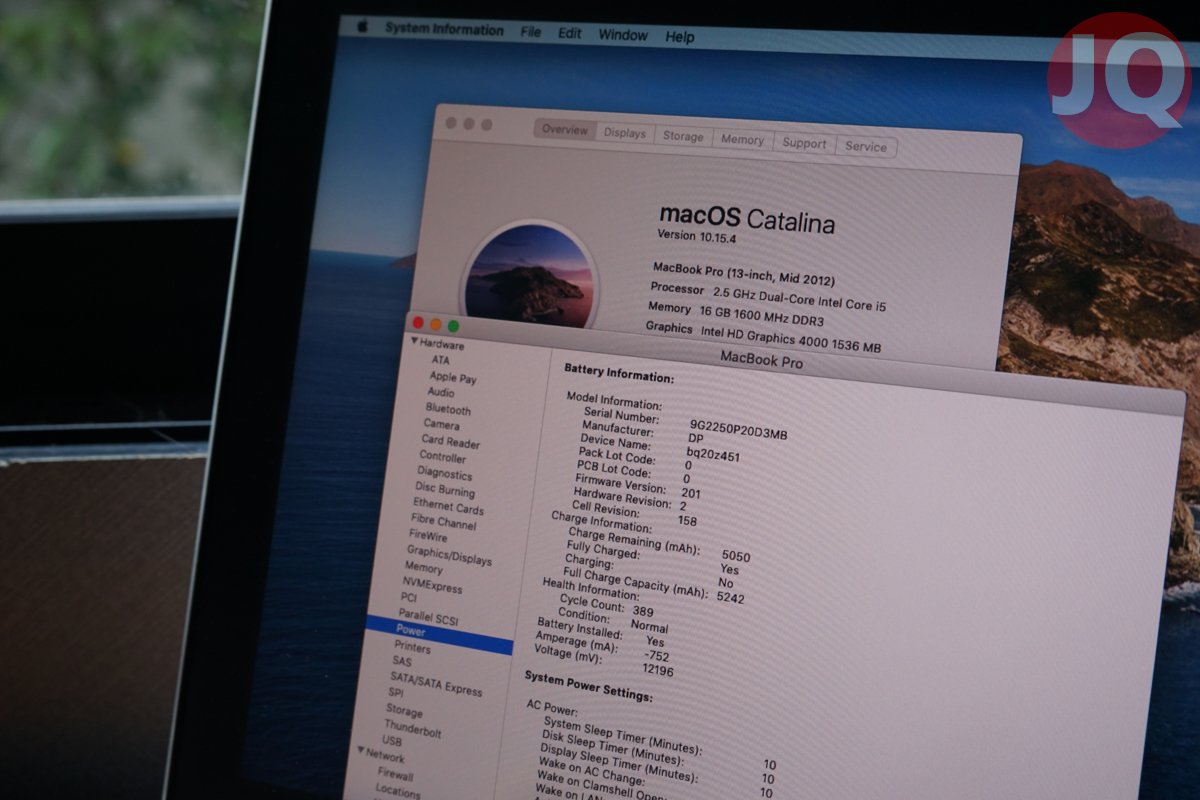The width and height of the screenshot is (1200, 800).
Task: Click the voltage value "12196"
Action: click(x=657, y=670)
